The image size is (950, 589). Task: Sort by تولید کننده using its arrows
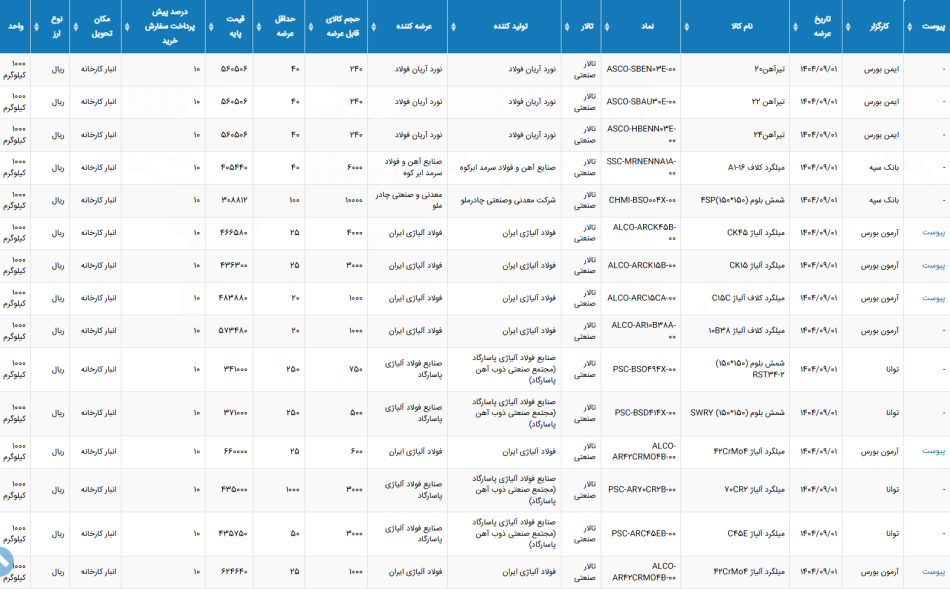pyautogui.click(x=453, y=27)
